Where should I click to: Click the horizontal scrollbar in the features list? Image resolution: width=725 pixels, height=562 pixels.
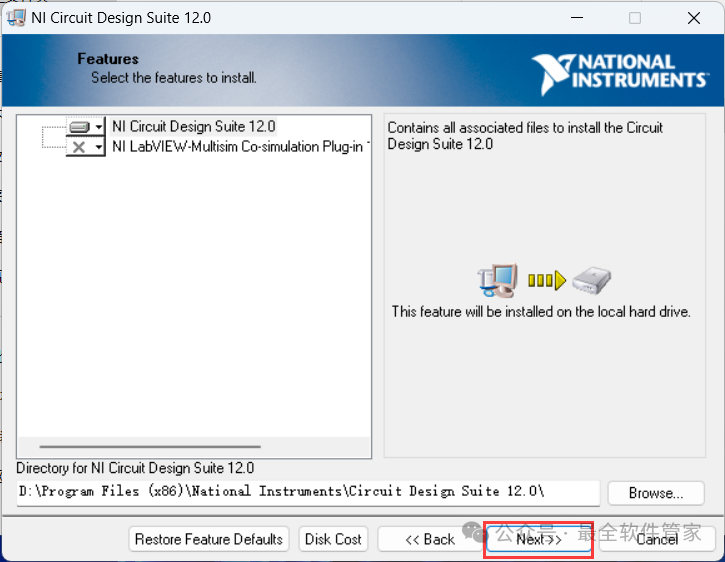150,447
